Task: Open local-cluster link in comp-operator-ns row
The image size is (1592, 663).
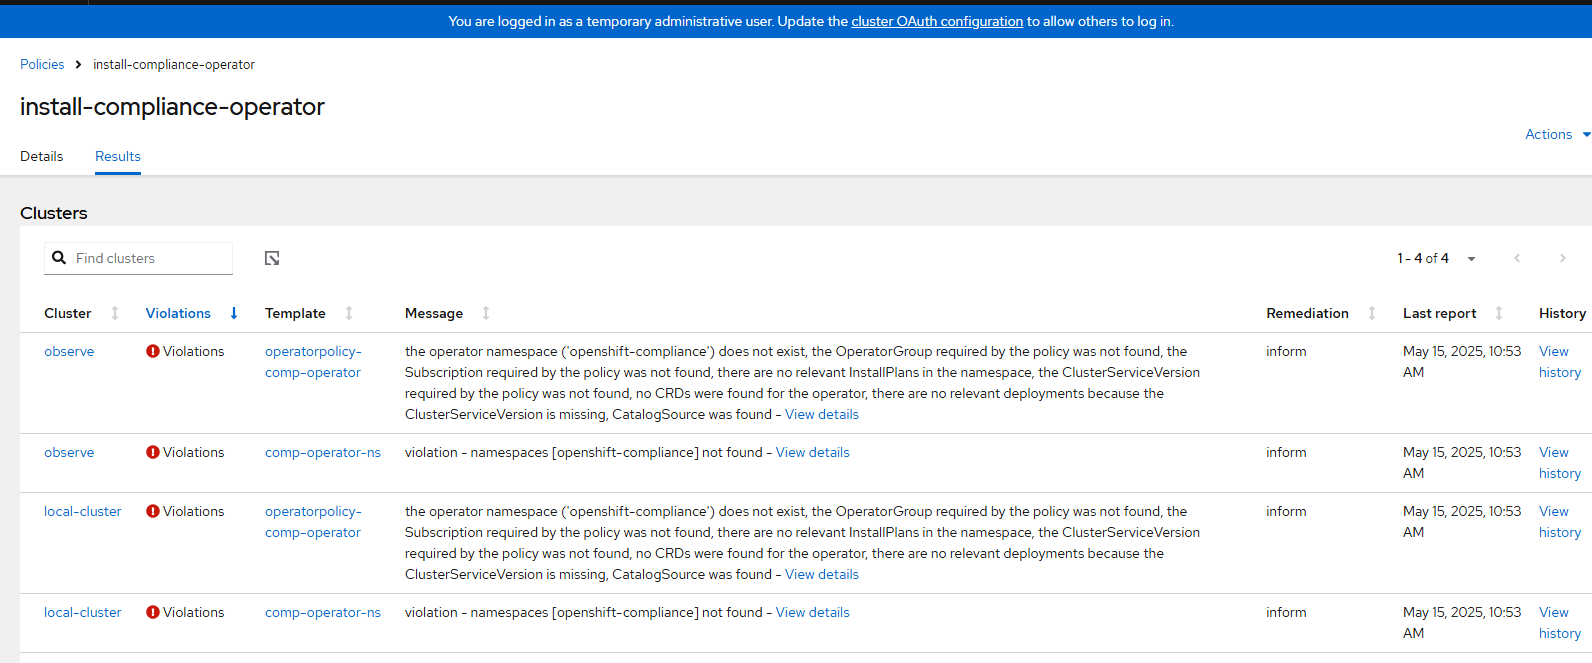Action: 83,612
